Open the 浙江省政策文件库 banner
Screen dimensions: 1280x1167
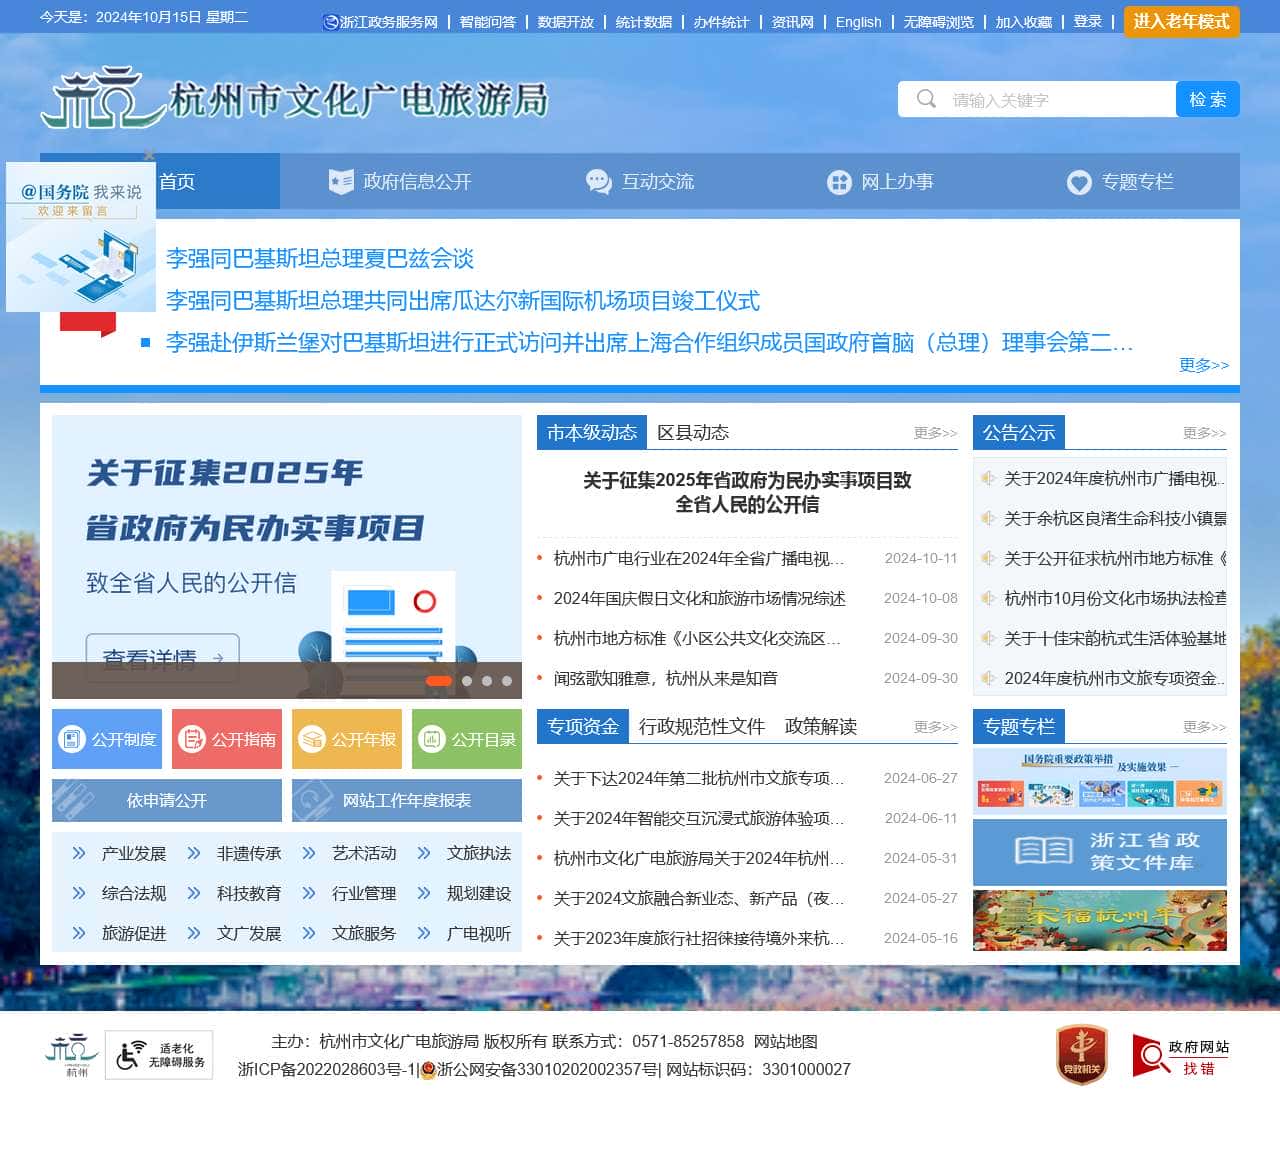coord(1100,852)
